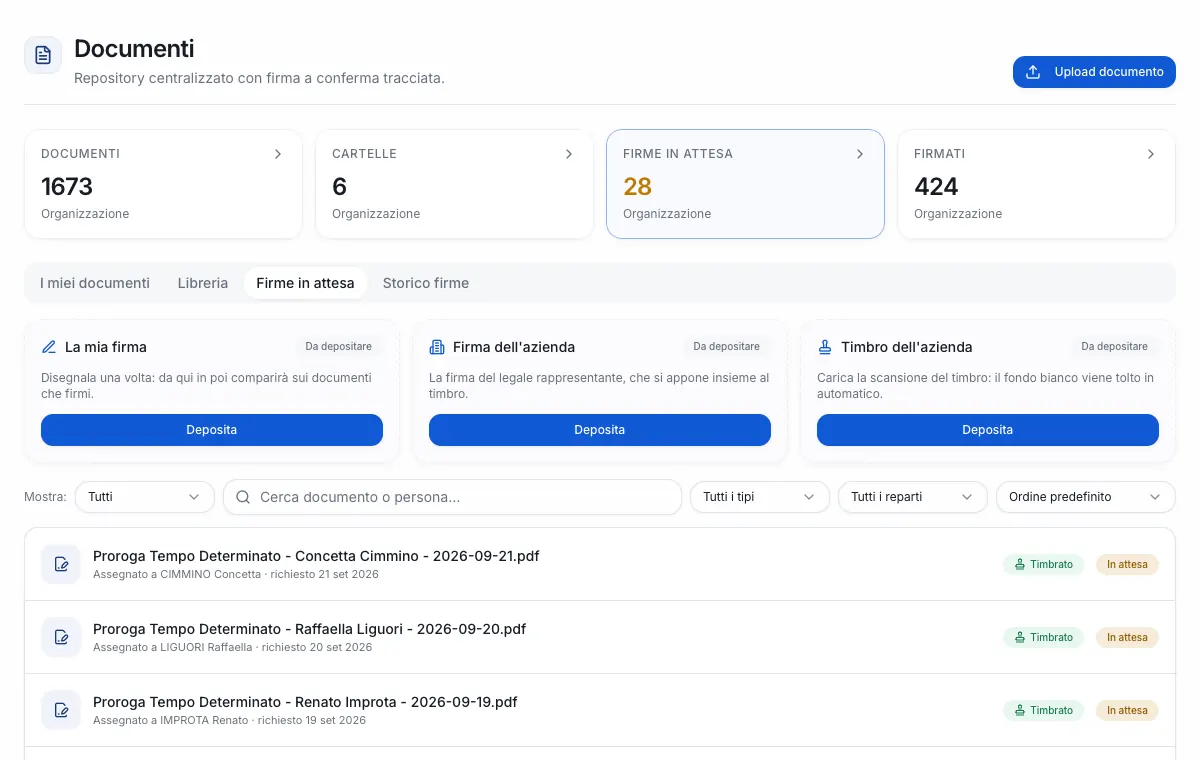The width and height of the screenshot is (1200, 760).
Task: Click the 6 Cartelle count
Action: (340, 187)
